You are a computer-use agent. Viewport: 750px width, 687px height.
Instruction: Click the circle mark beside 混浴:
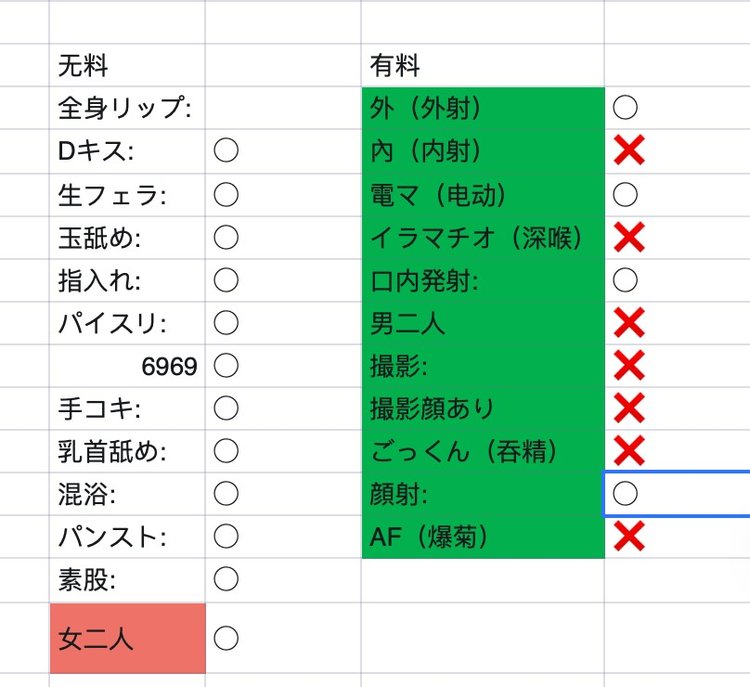tap(226, 493)
